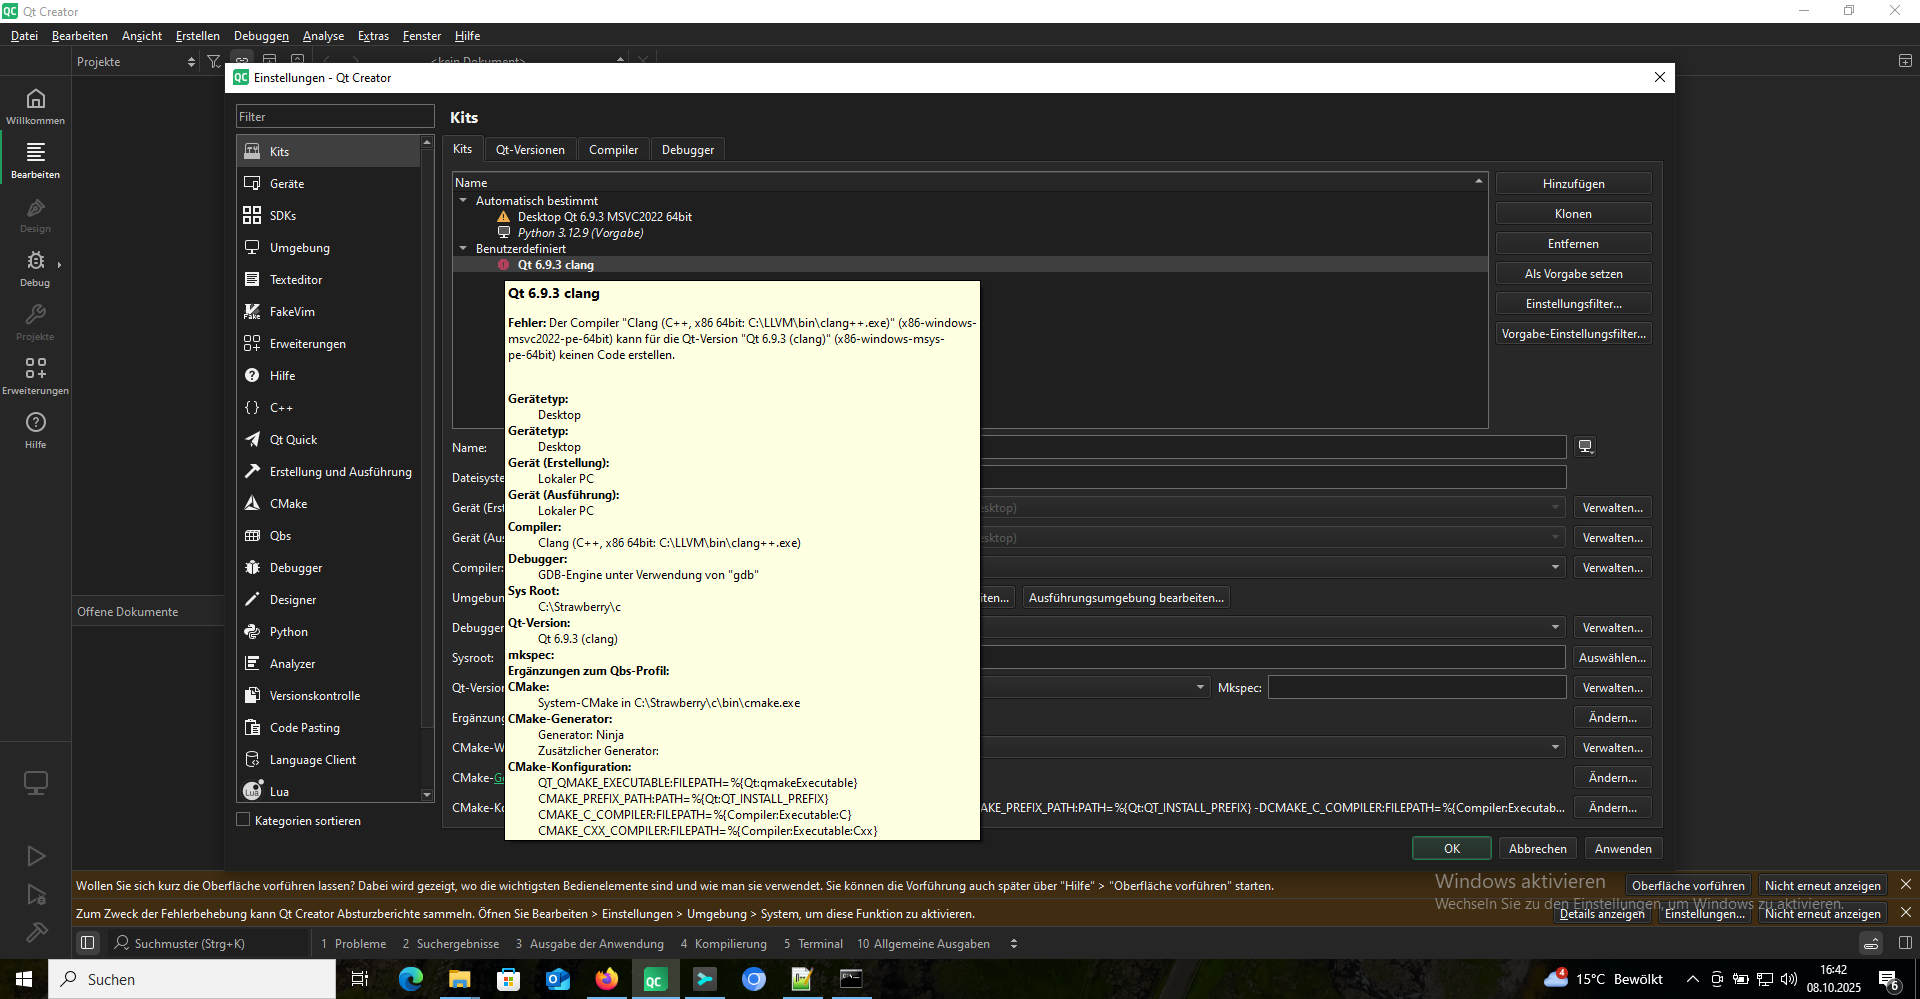Open the Willkommen mode in sidebar

(x=35, y=105)
